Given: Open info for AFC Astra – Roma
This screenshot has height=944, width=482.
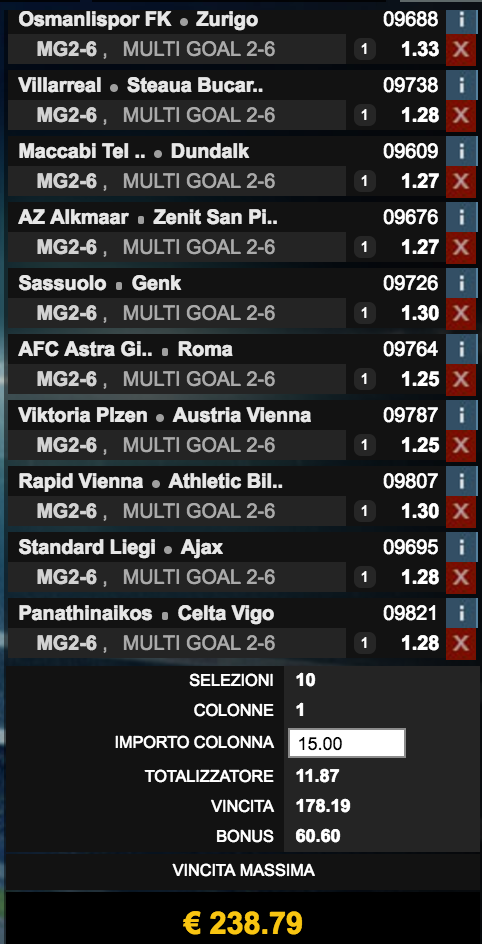Looking at the screenshot, I should tap(462, 350).
